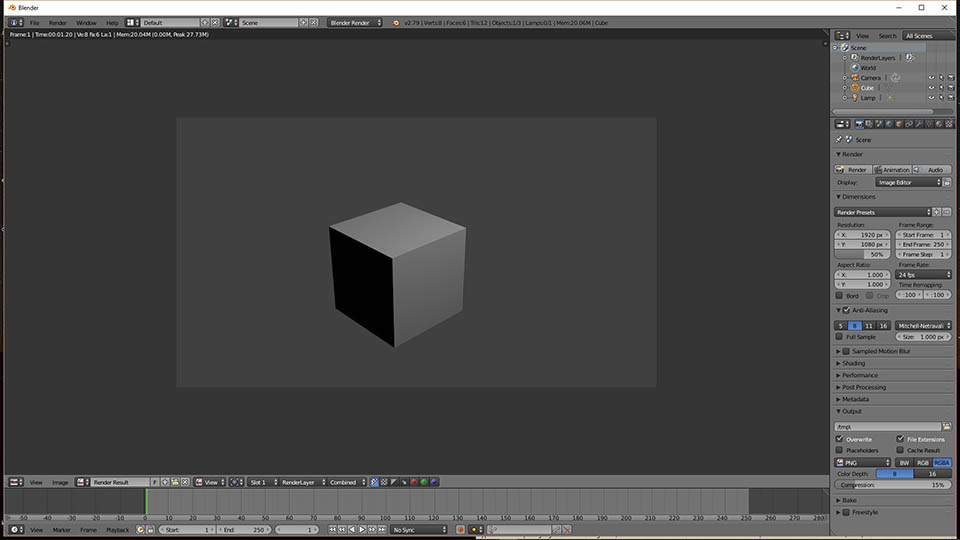The image size is (960, 540).
Task: Click the color and alpha display icon
Action: (x=374, y=482)
